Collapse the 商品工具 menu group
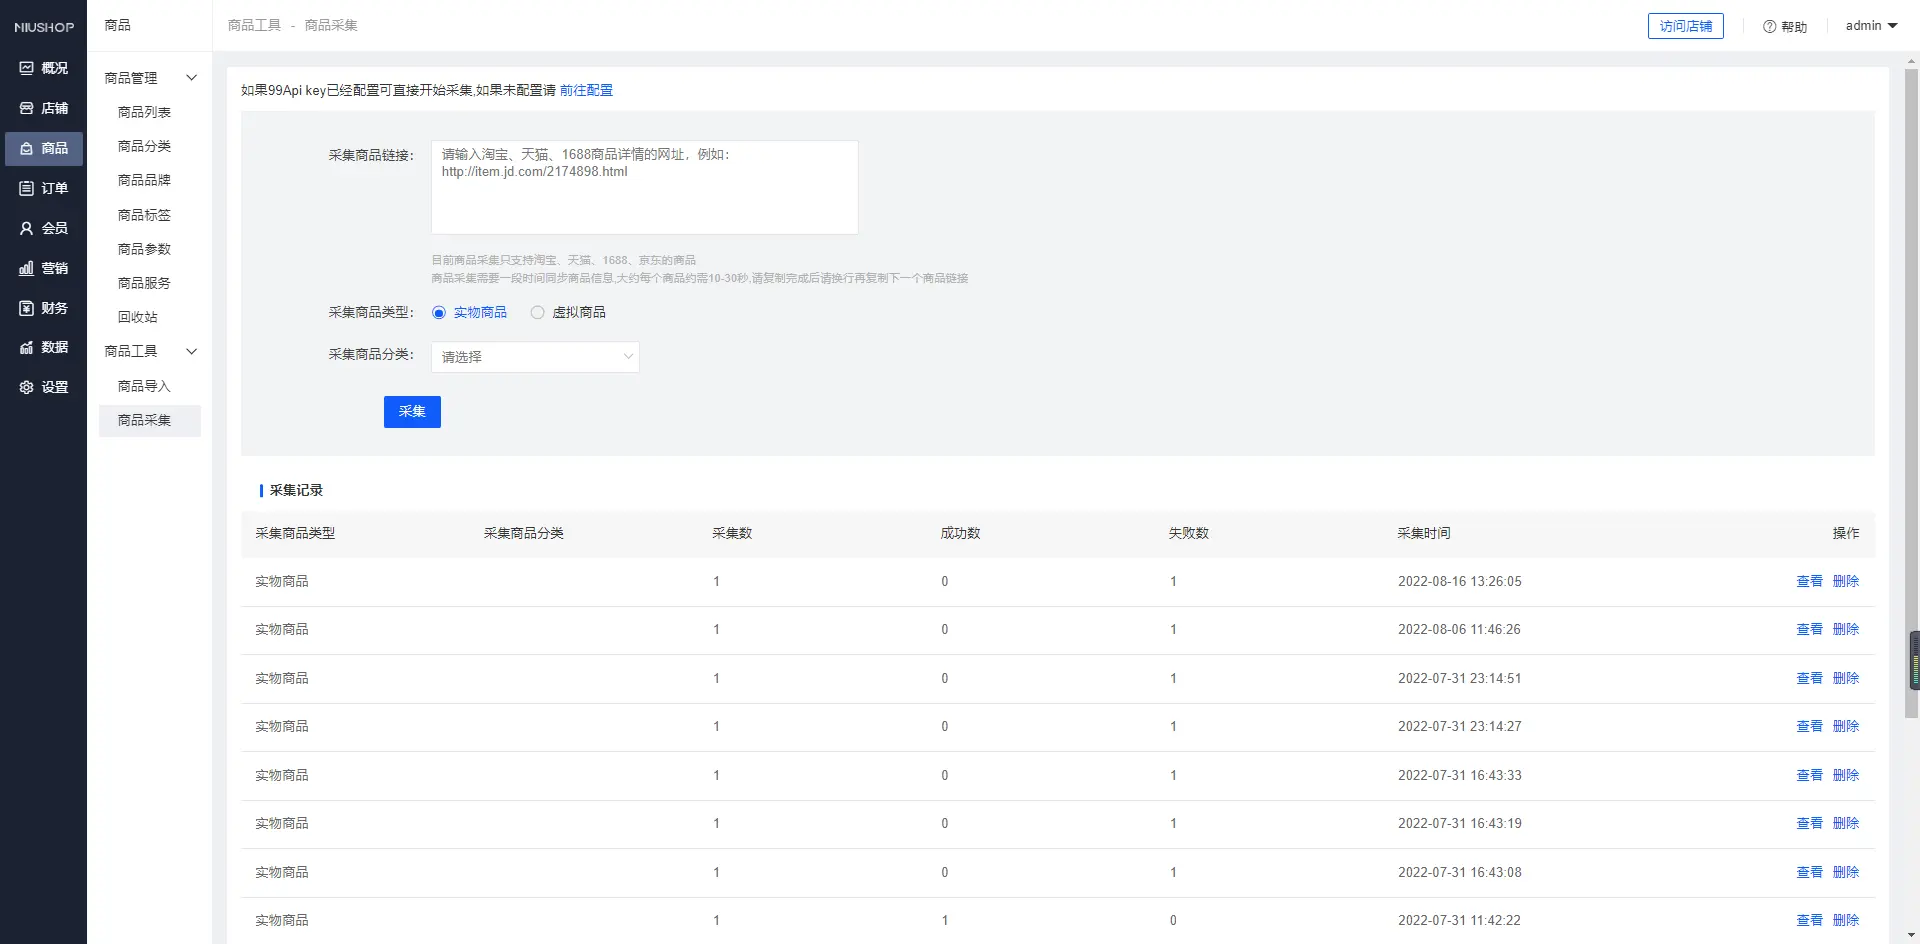Viewport: 1920px width, 944px height. click(x=191, y=351)
